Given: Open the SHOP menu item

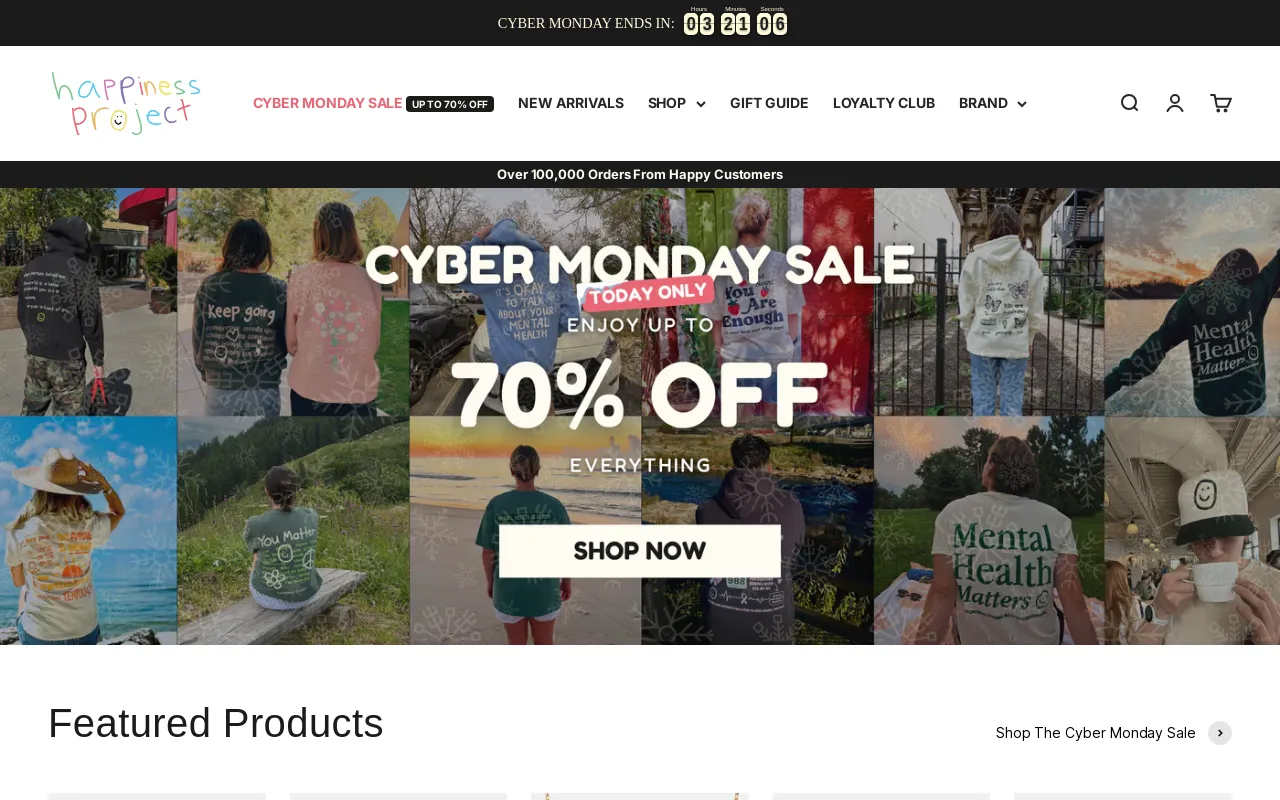Looking at the screenshot, I should point(667,103).
